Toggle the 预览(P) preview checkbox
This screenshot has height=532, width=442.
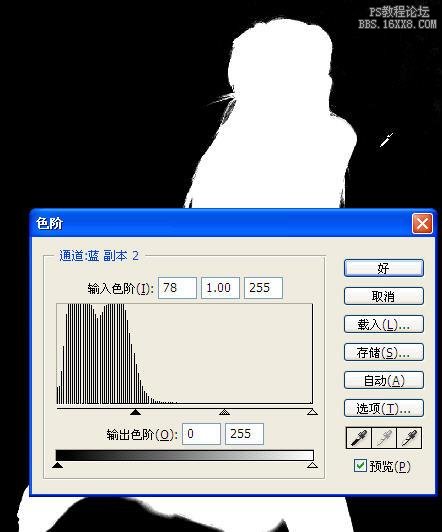click(360, 466)
